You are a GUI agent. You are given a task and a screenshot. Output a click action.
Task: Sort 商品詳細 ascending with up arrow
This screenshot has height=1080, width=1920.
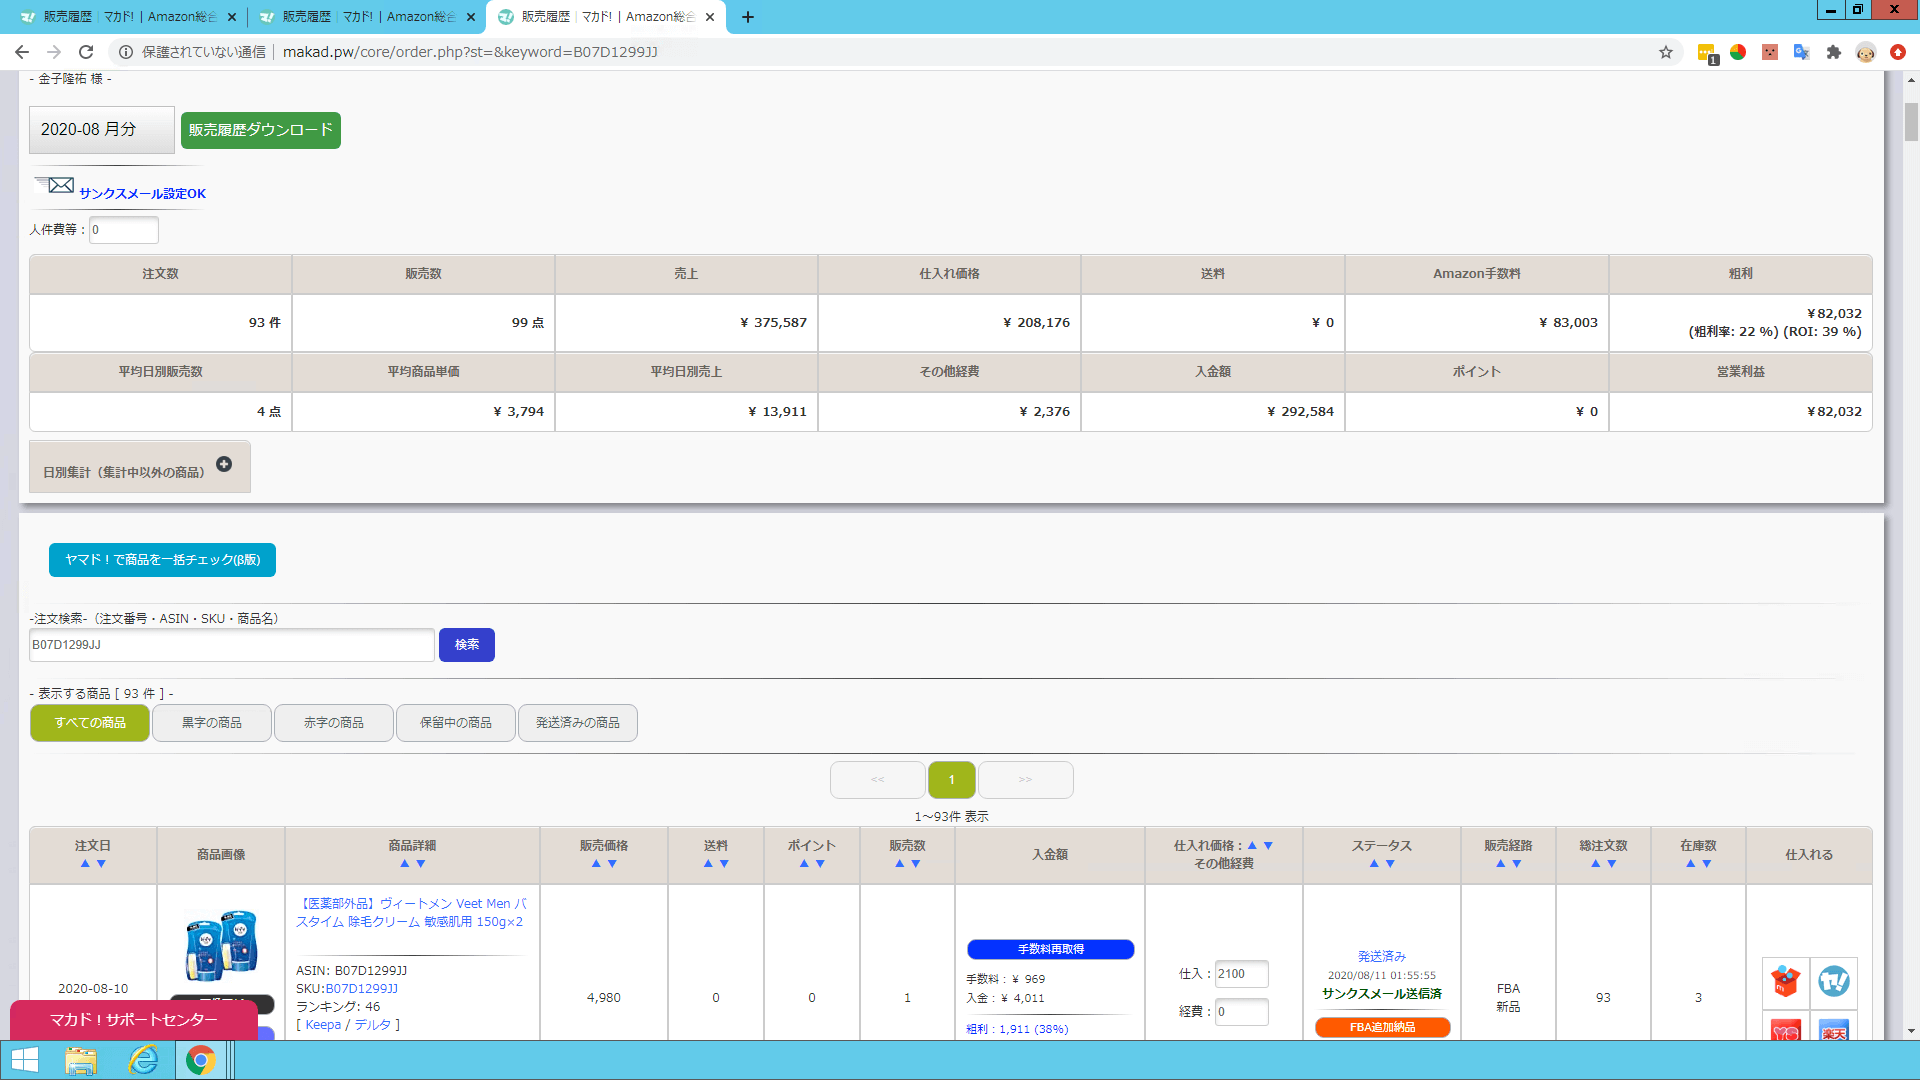(404, 864)
